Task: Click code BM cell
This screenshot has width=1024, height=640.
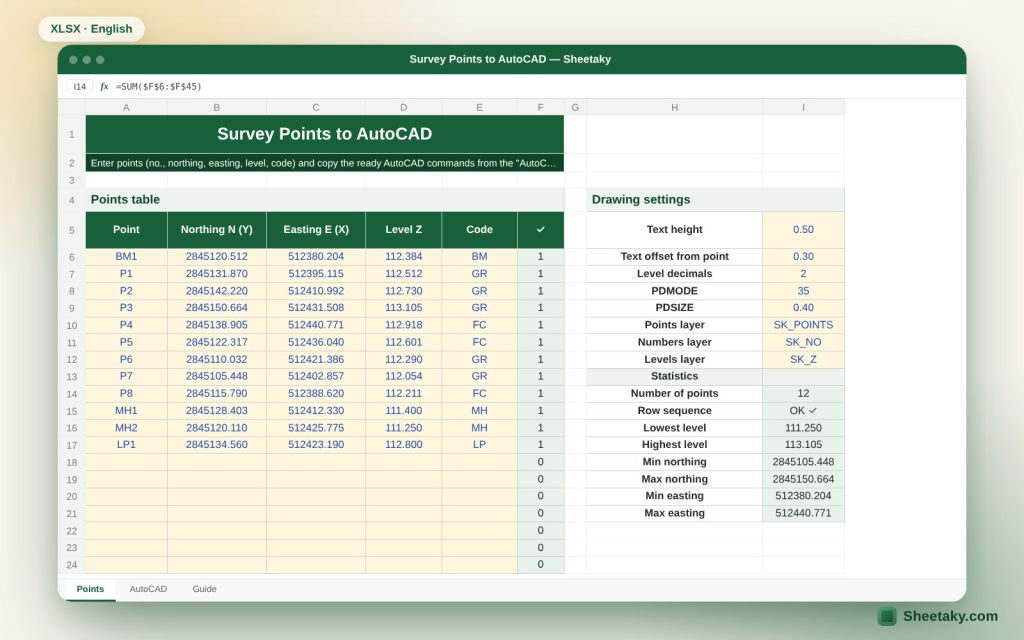Action: click(479, 257)
